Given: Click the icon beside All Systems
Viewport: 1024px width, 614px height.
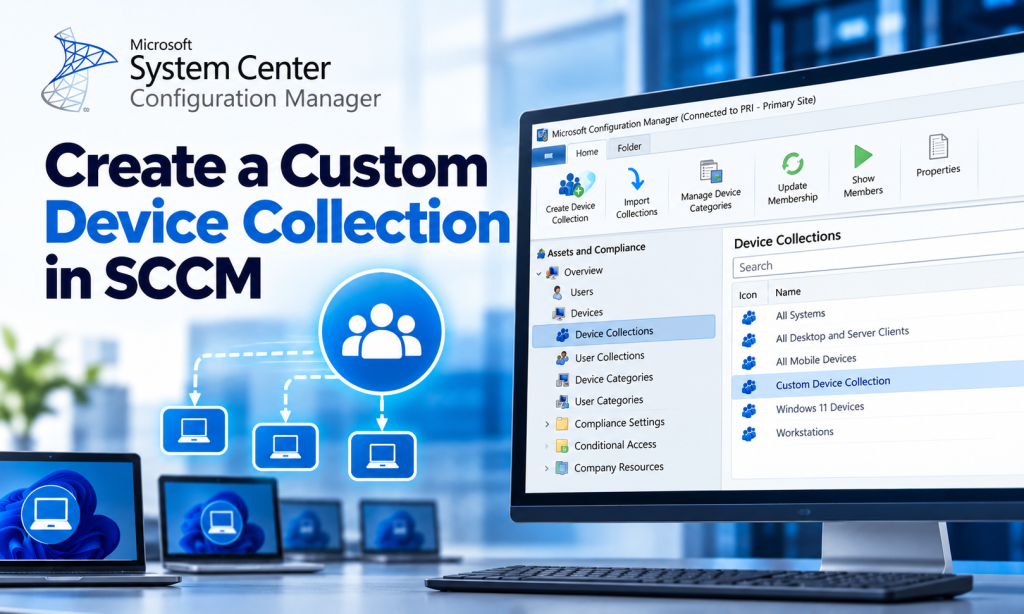Looking at the screenshot, I should click(749, 317).
